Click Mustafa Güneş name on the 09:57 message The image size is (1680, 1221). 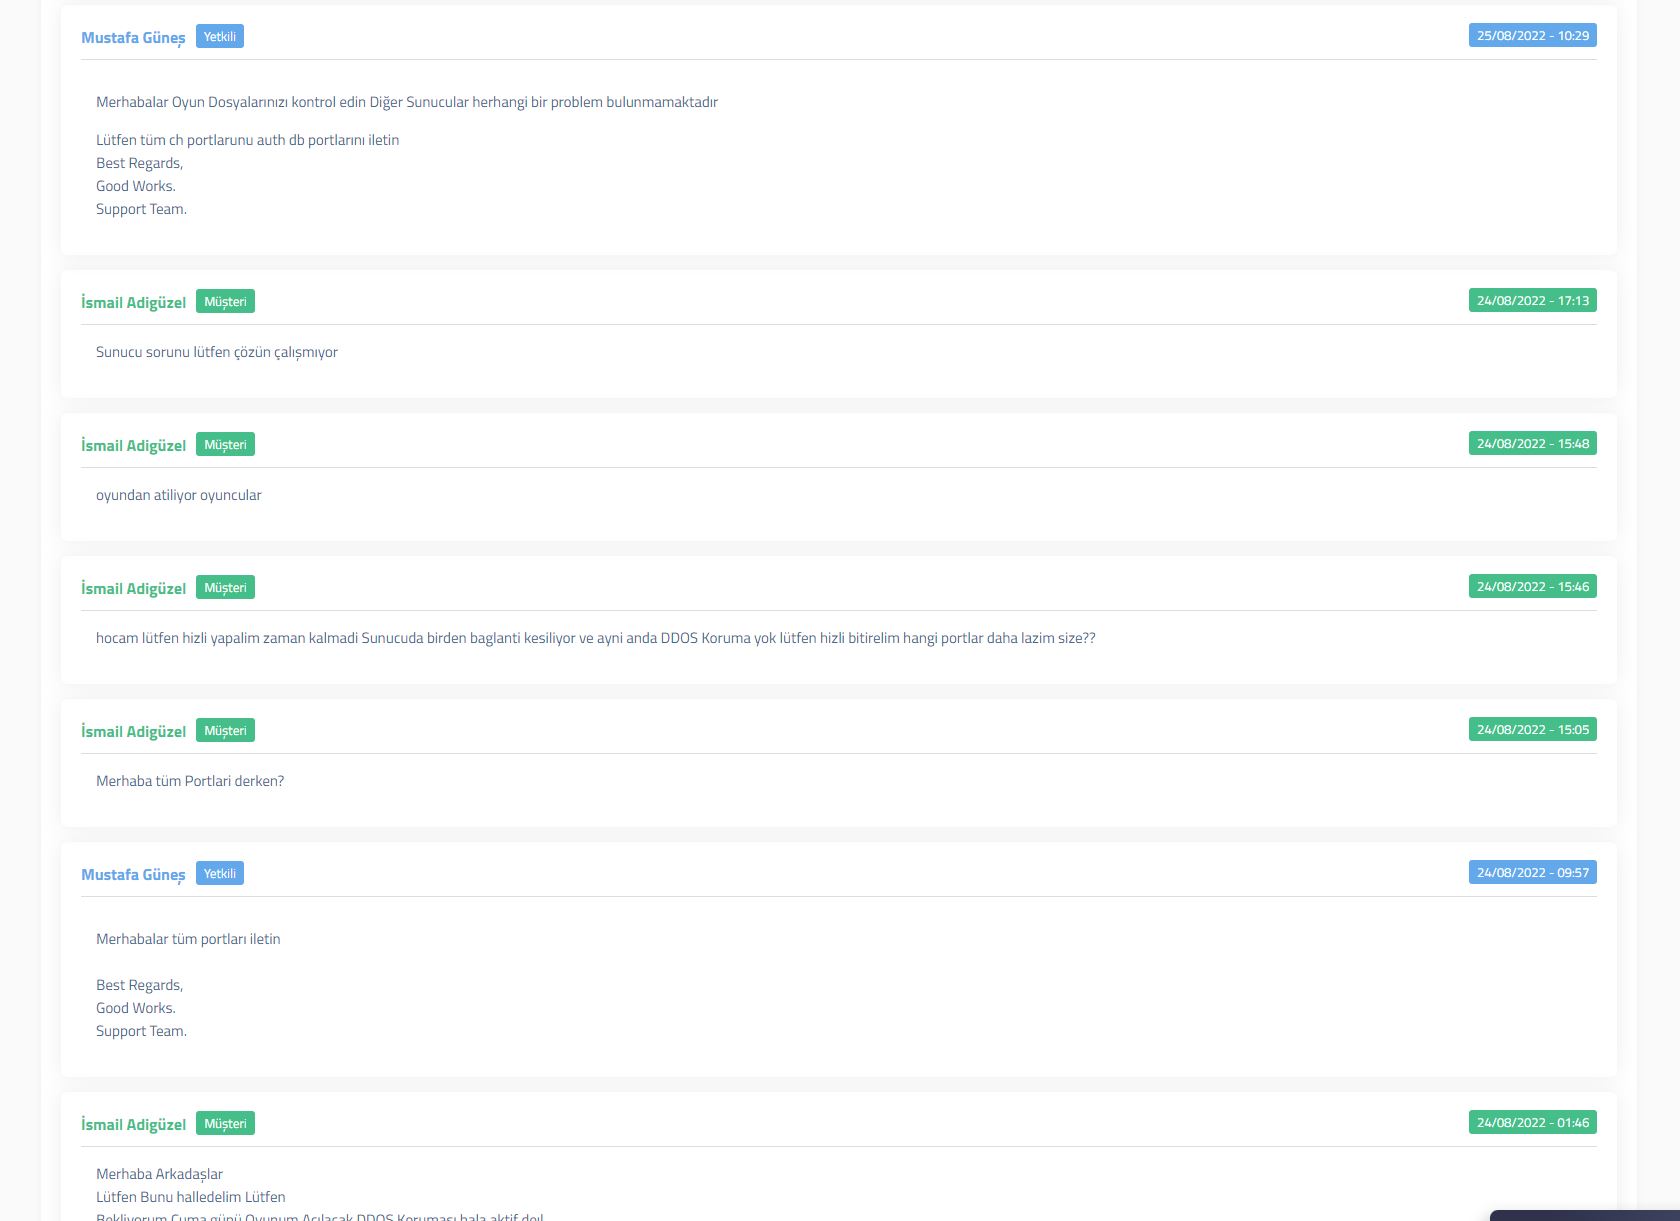(133, 875)
